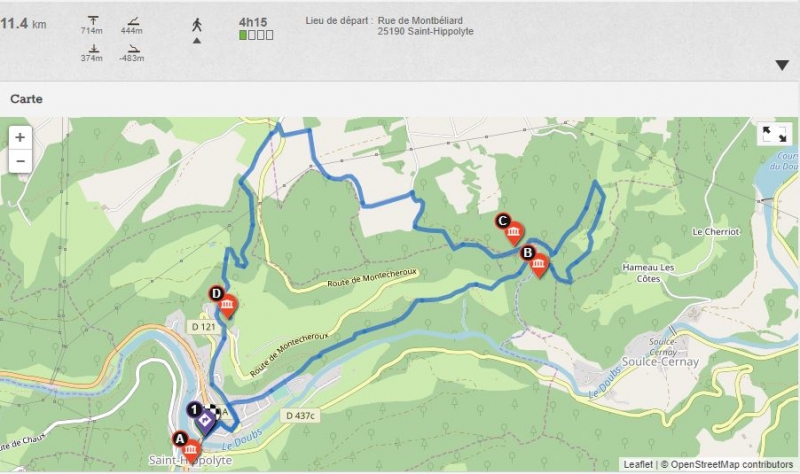
Task: Zoom out the map with minus button
Action: coord(20,161)
